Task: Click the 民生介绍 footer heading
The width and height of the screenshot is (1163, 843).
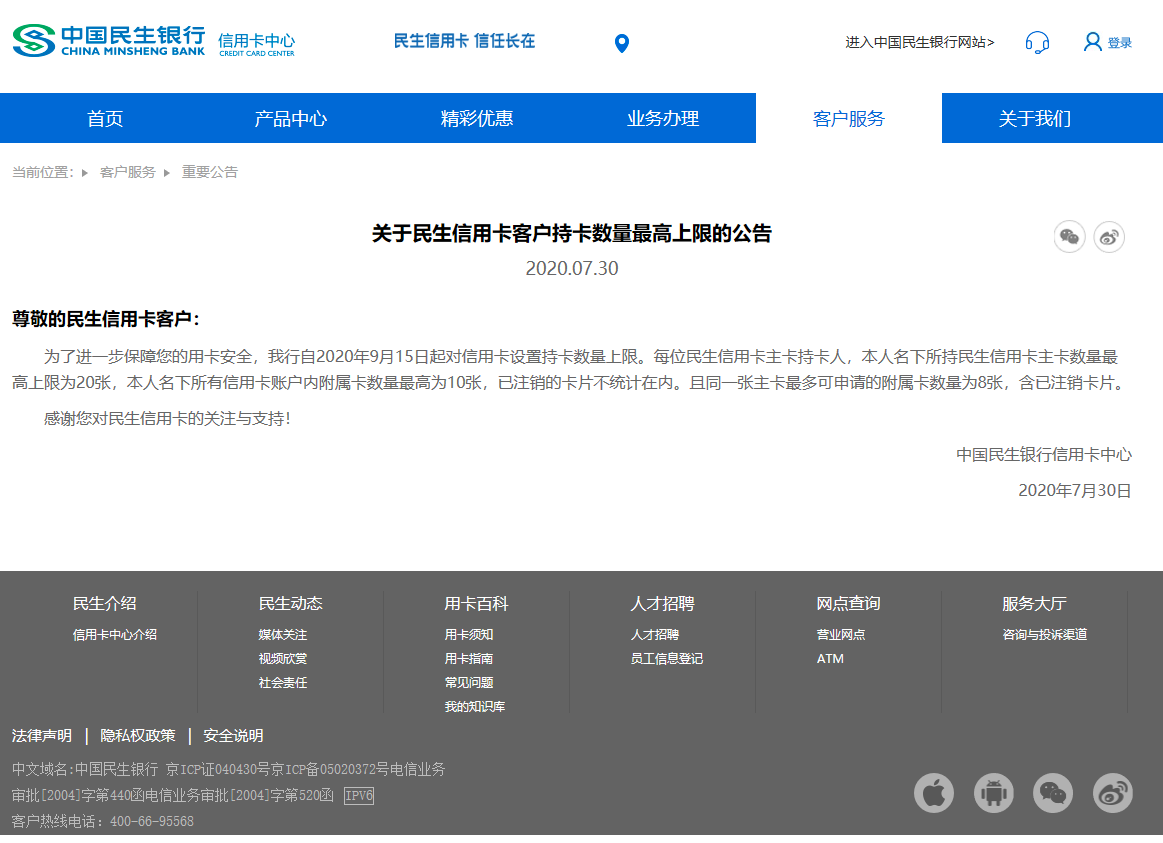Action: [x=105, y=604]
